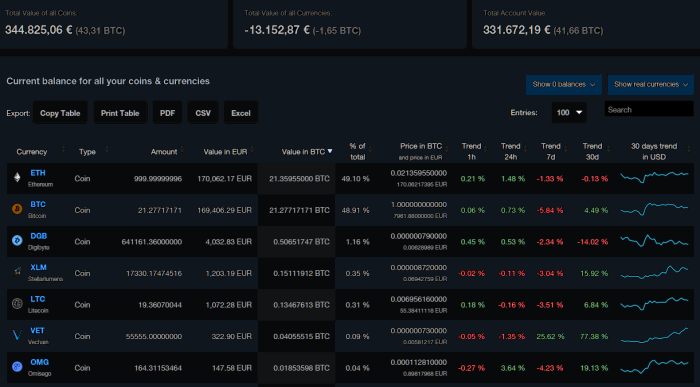Click the Digibyte coin icon
Image resolution: width=700 pixels, height=387 pixels.
point(17,241)
